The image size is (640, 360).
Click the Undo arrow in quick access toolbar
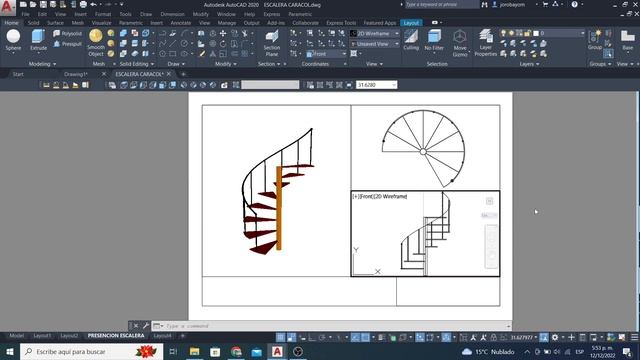[93, 4]
